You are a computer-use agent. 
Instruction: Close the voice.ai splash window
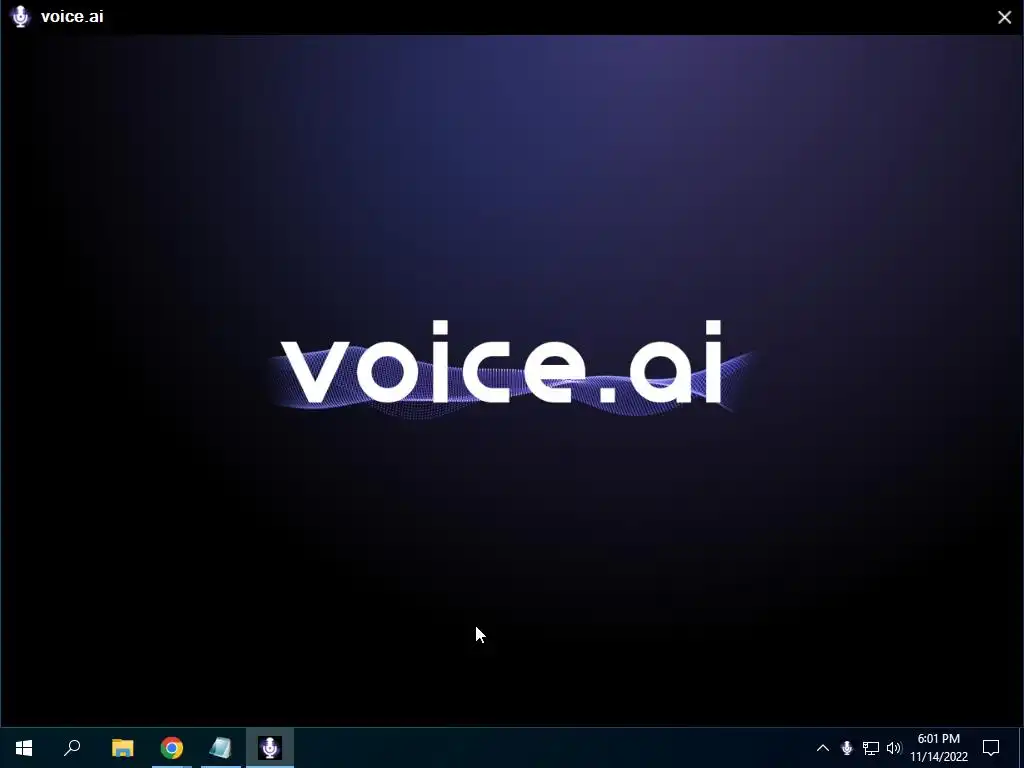tap(1004, 17)
